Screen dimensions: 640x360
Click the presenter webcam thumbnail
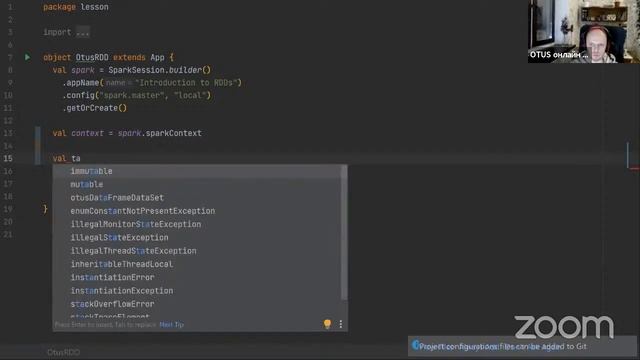(x=584, y=31)
